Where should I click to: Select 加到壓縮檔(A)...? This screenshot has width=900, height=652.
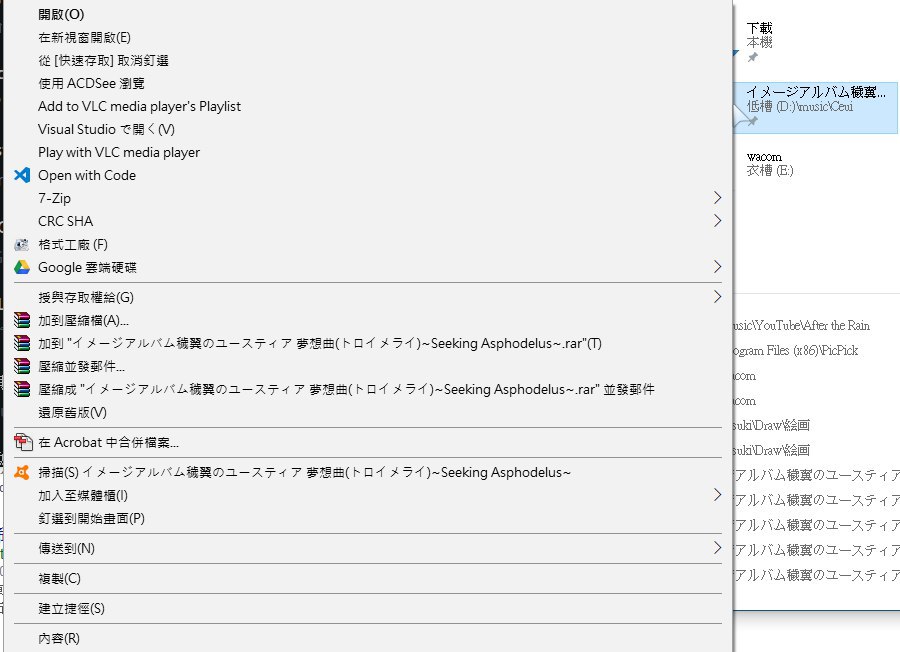click(367, 320)
